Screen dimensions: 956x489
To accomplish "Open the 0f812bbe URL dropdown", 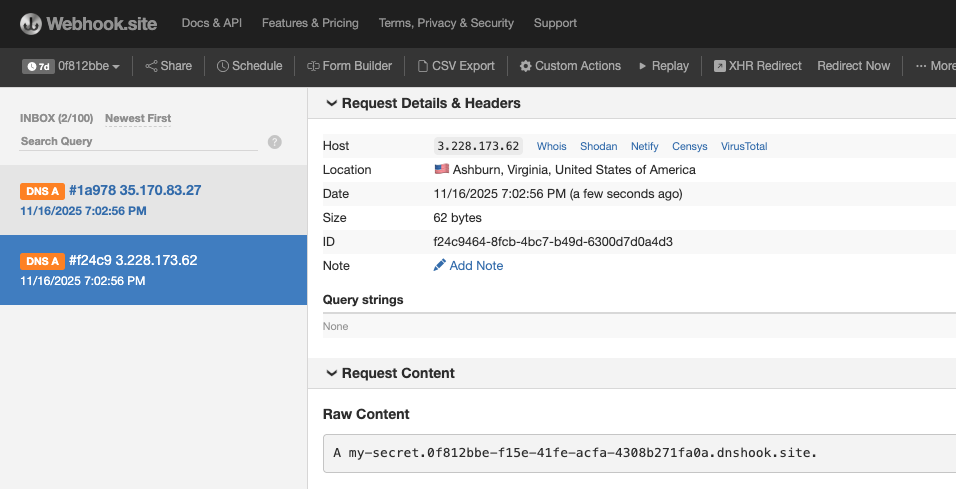I will tap(88, 66).
